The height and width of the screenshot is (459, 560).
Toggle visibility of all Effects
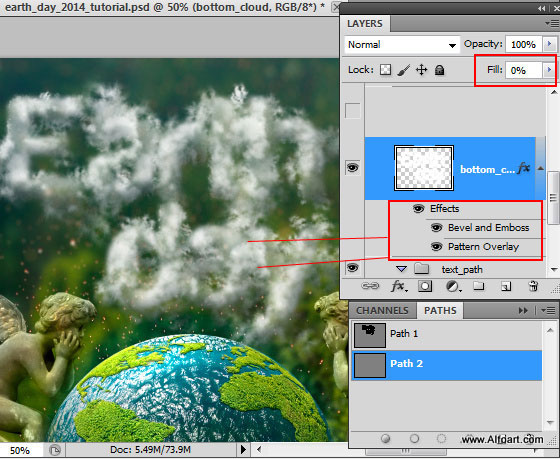(x=418, y=208)
